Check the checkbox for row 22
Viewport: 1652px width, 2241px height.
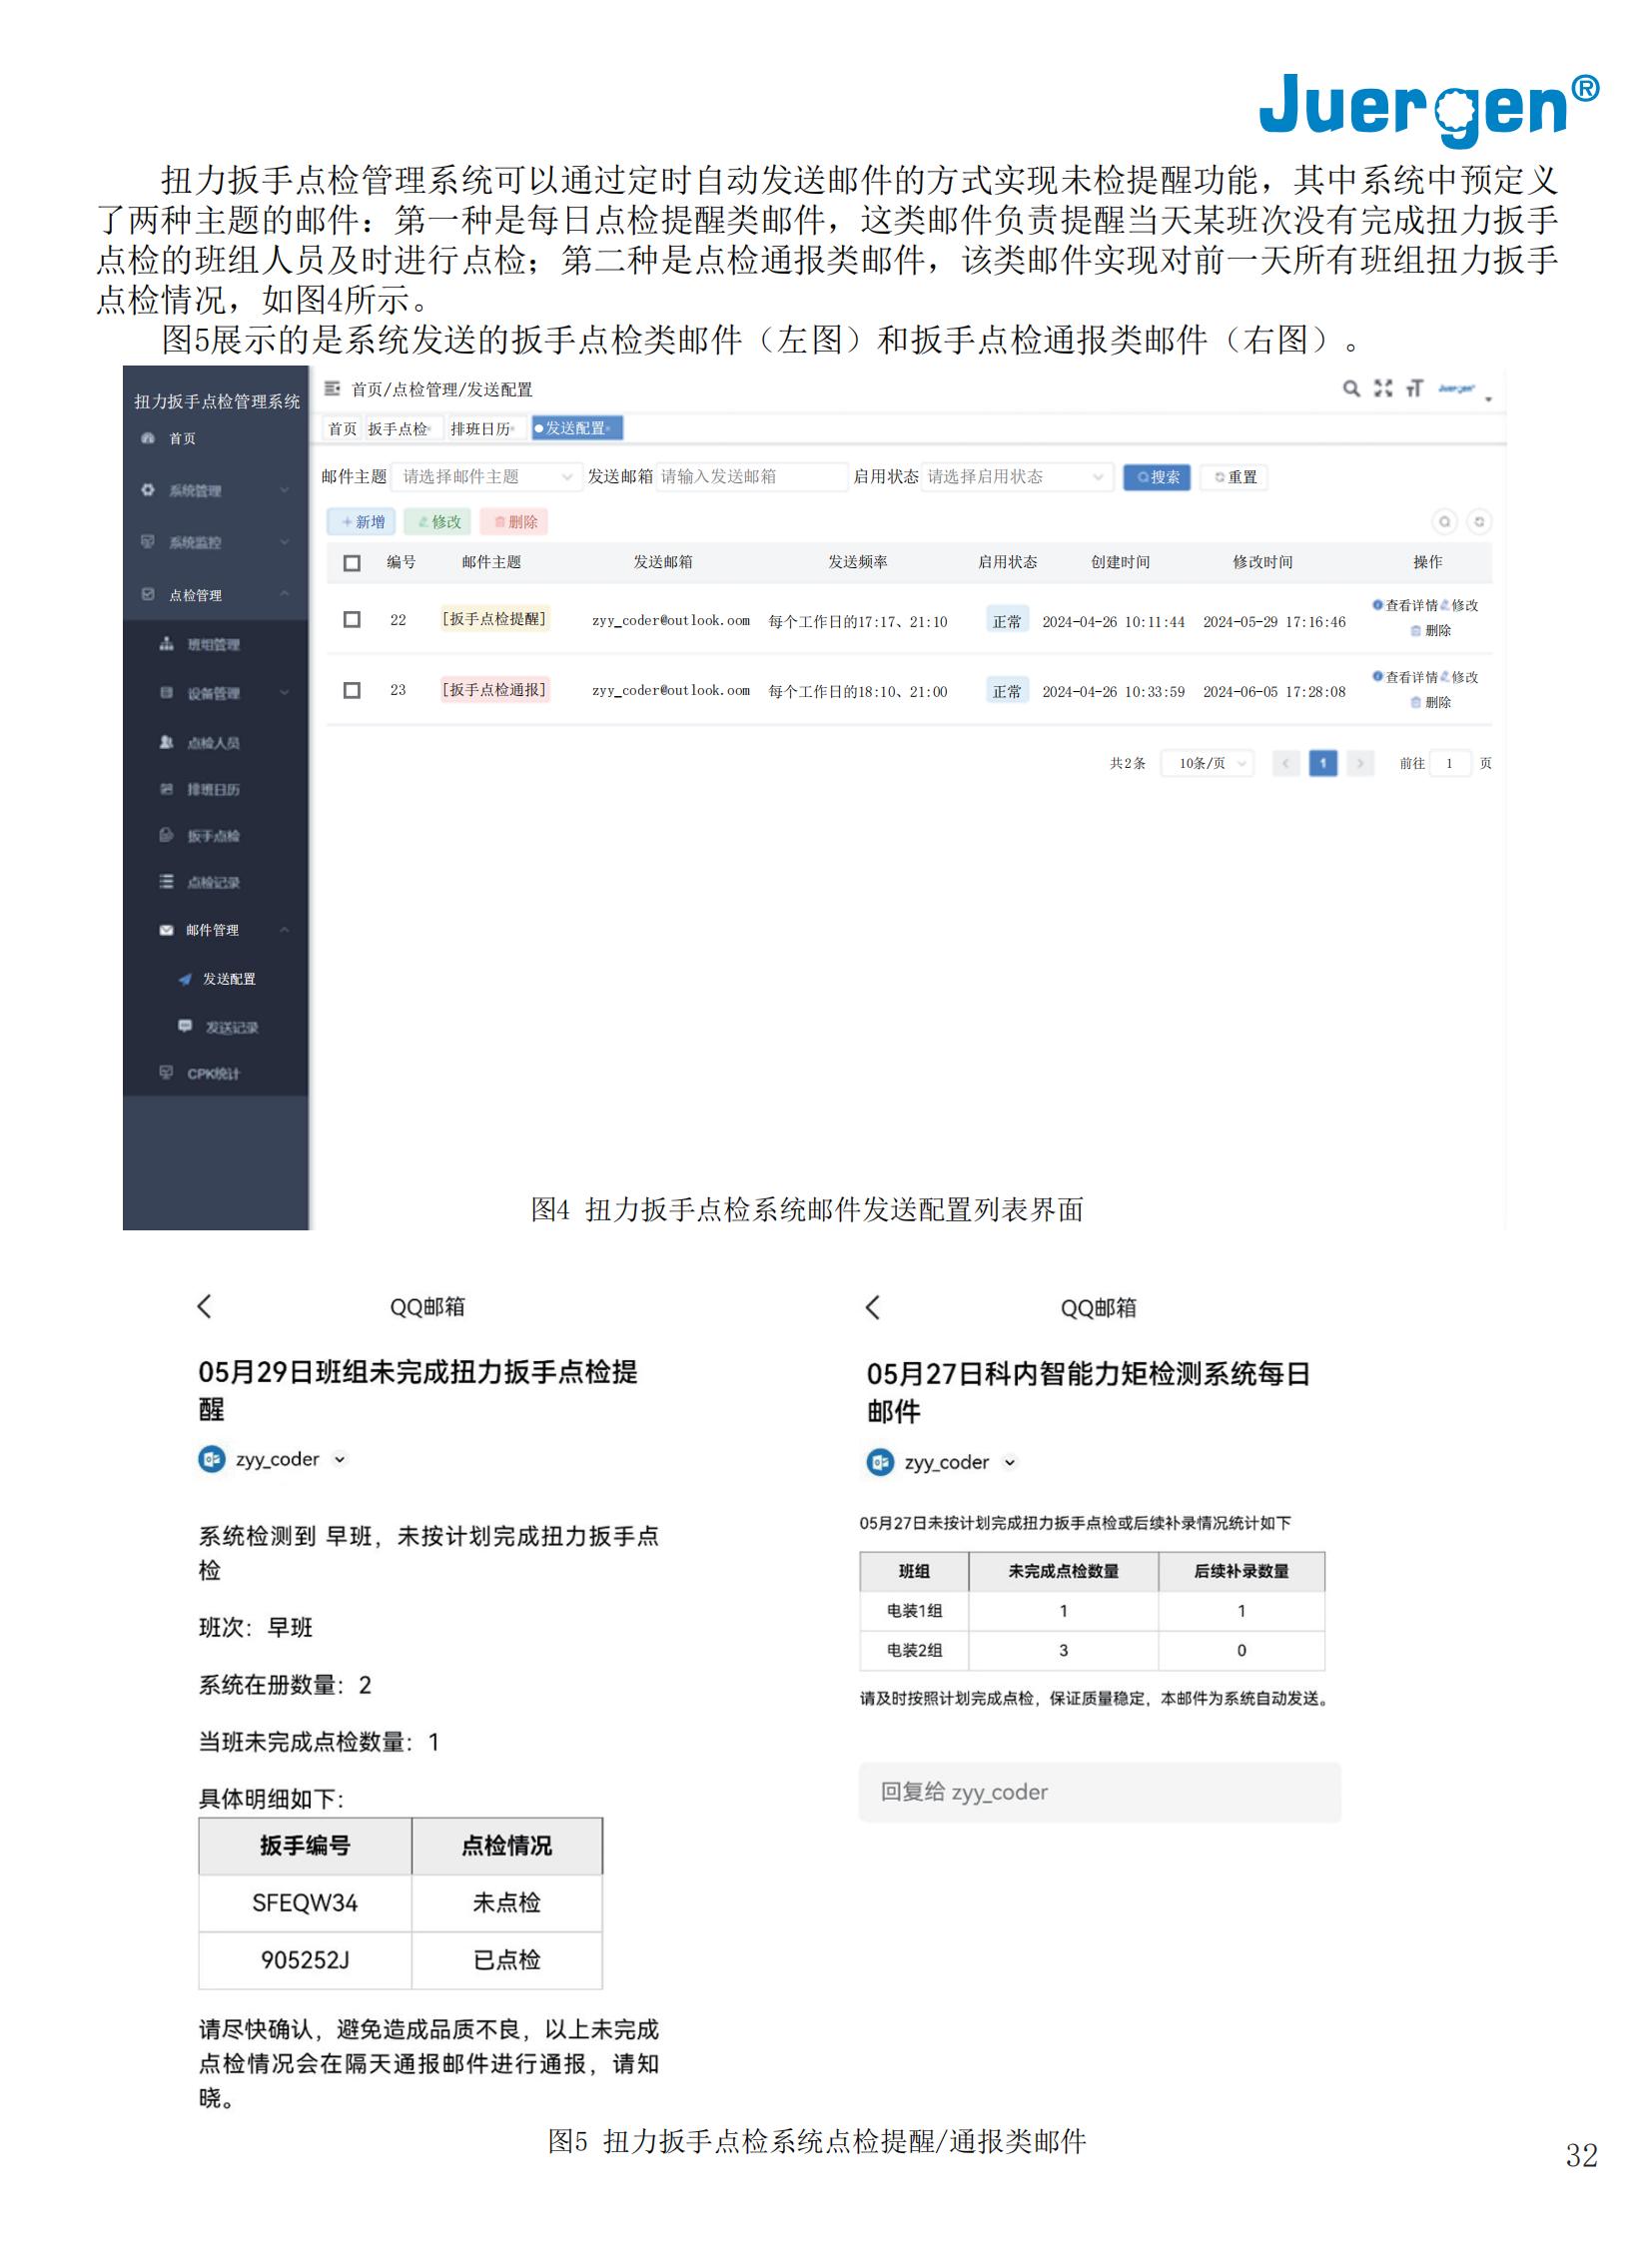tap(352, 620)
